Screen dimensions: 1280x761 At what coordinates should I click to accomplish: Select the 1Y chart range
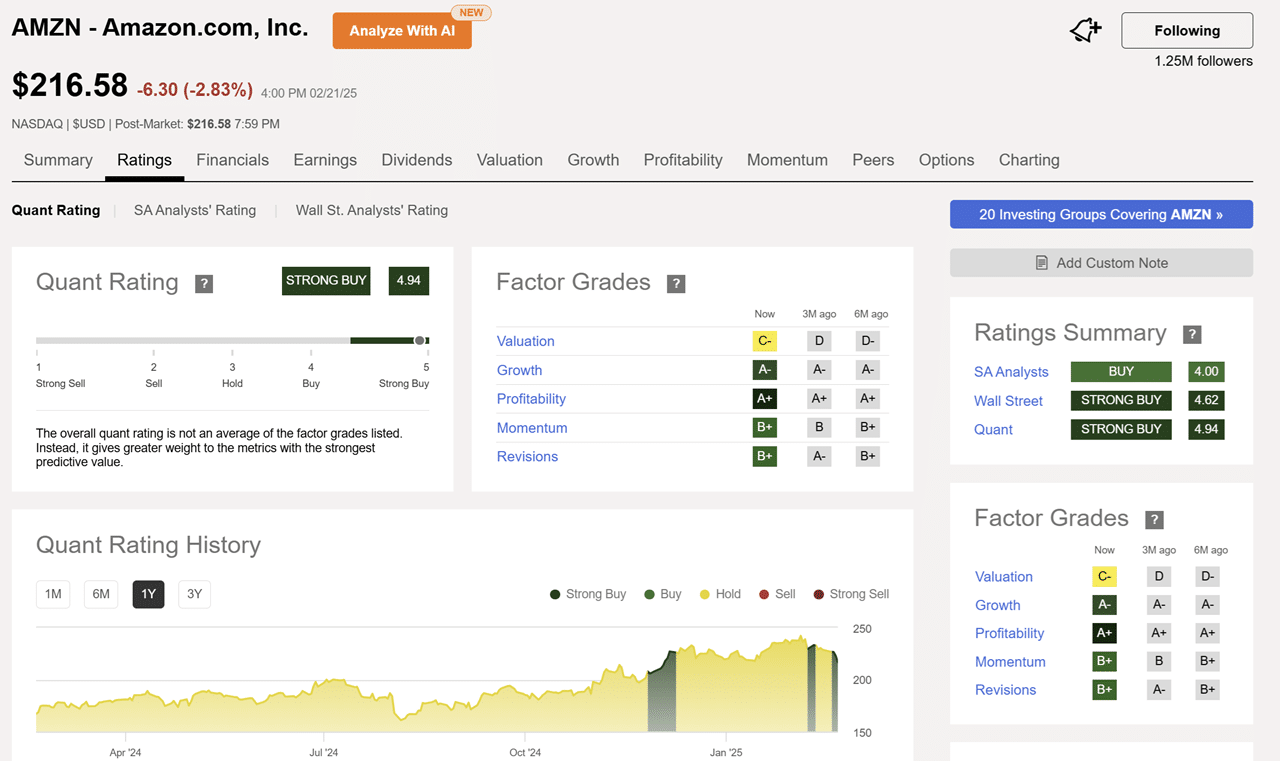148,594
